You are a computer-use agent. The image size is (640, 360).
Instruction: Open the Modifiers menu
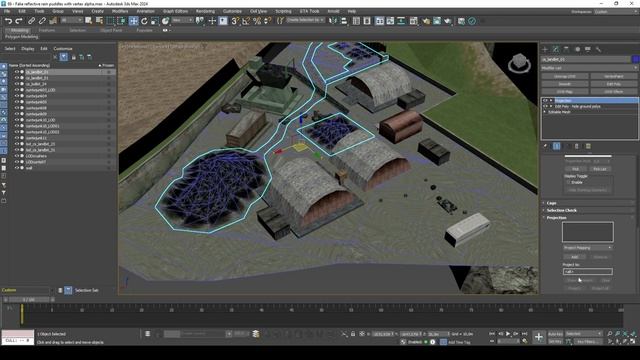pos(120,11)
